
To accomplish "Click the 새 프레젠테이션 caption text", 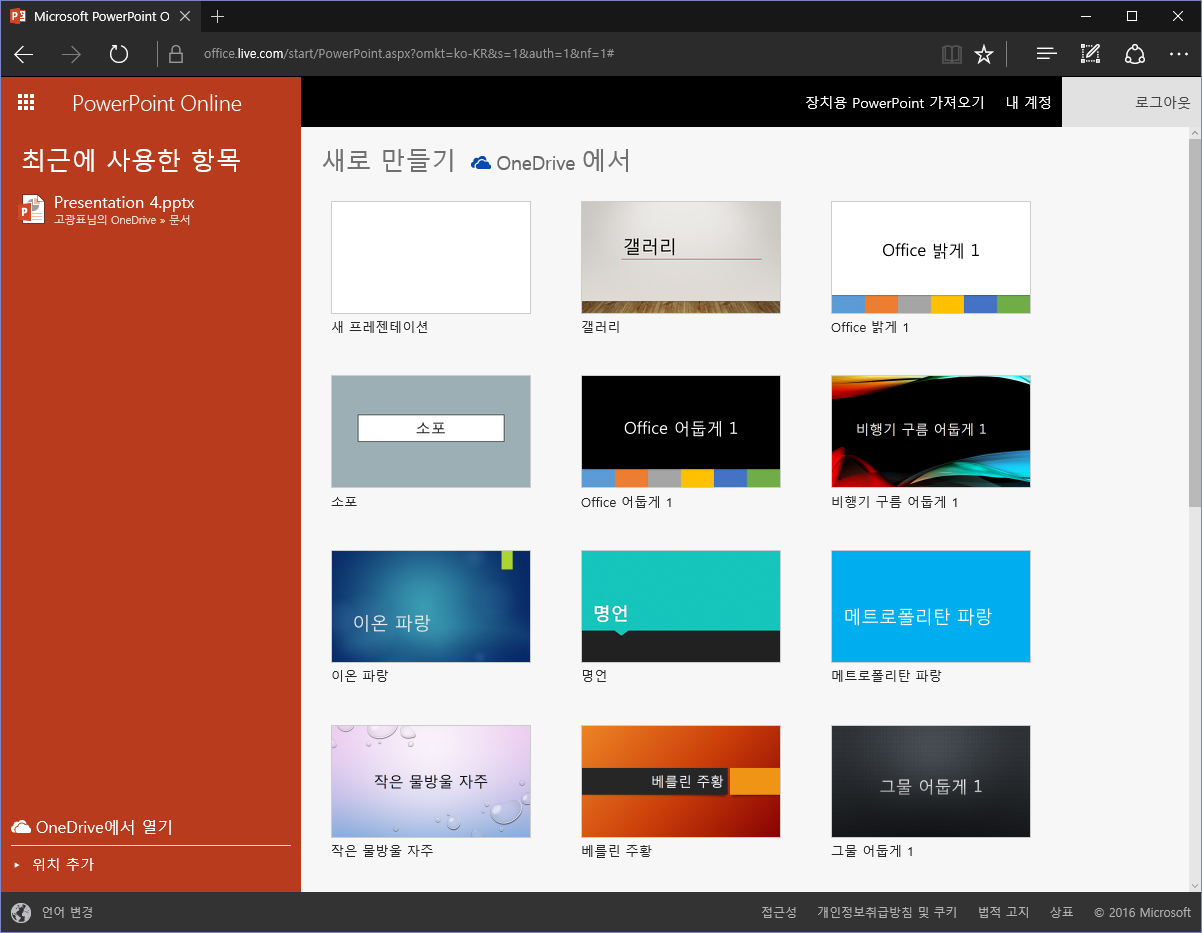I will point(380,327).
